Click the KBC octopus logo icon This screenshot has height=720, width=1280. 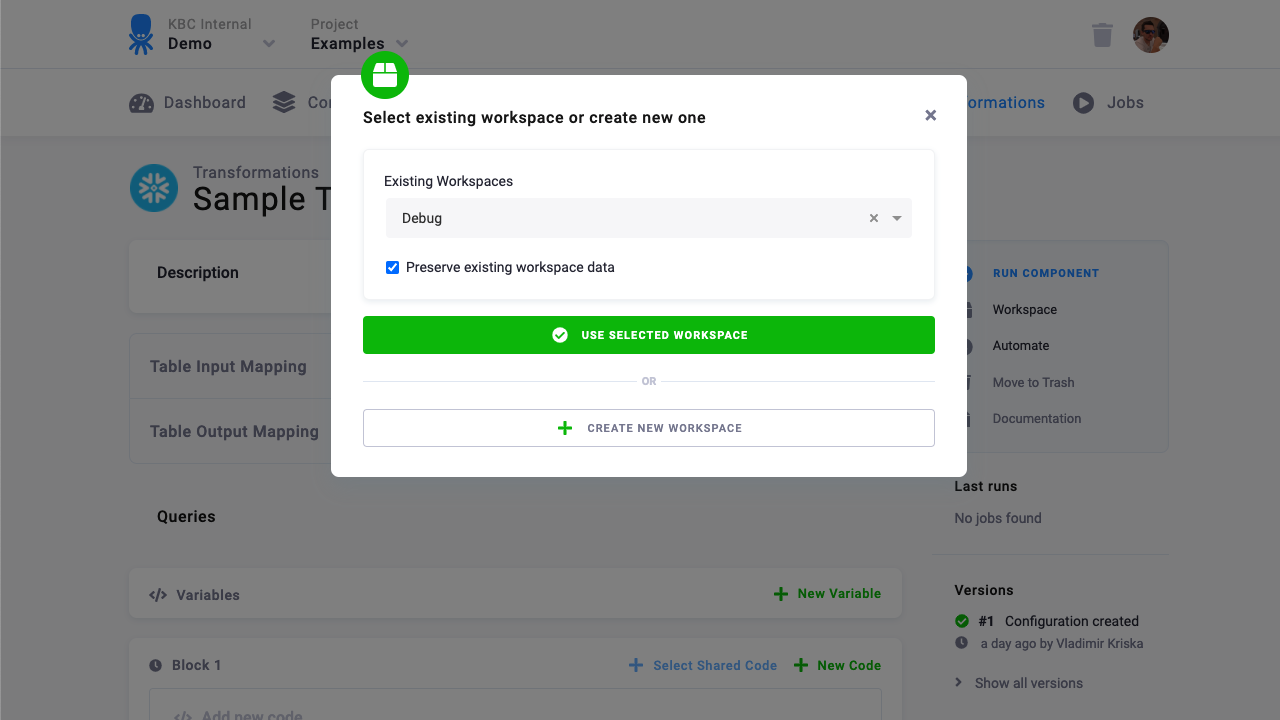pyautogui.click(x=140, y=34)
